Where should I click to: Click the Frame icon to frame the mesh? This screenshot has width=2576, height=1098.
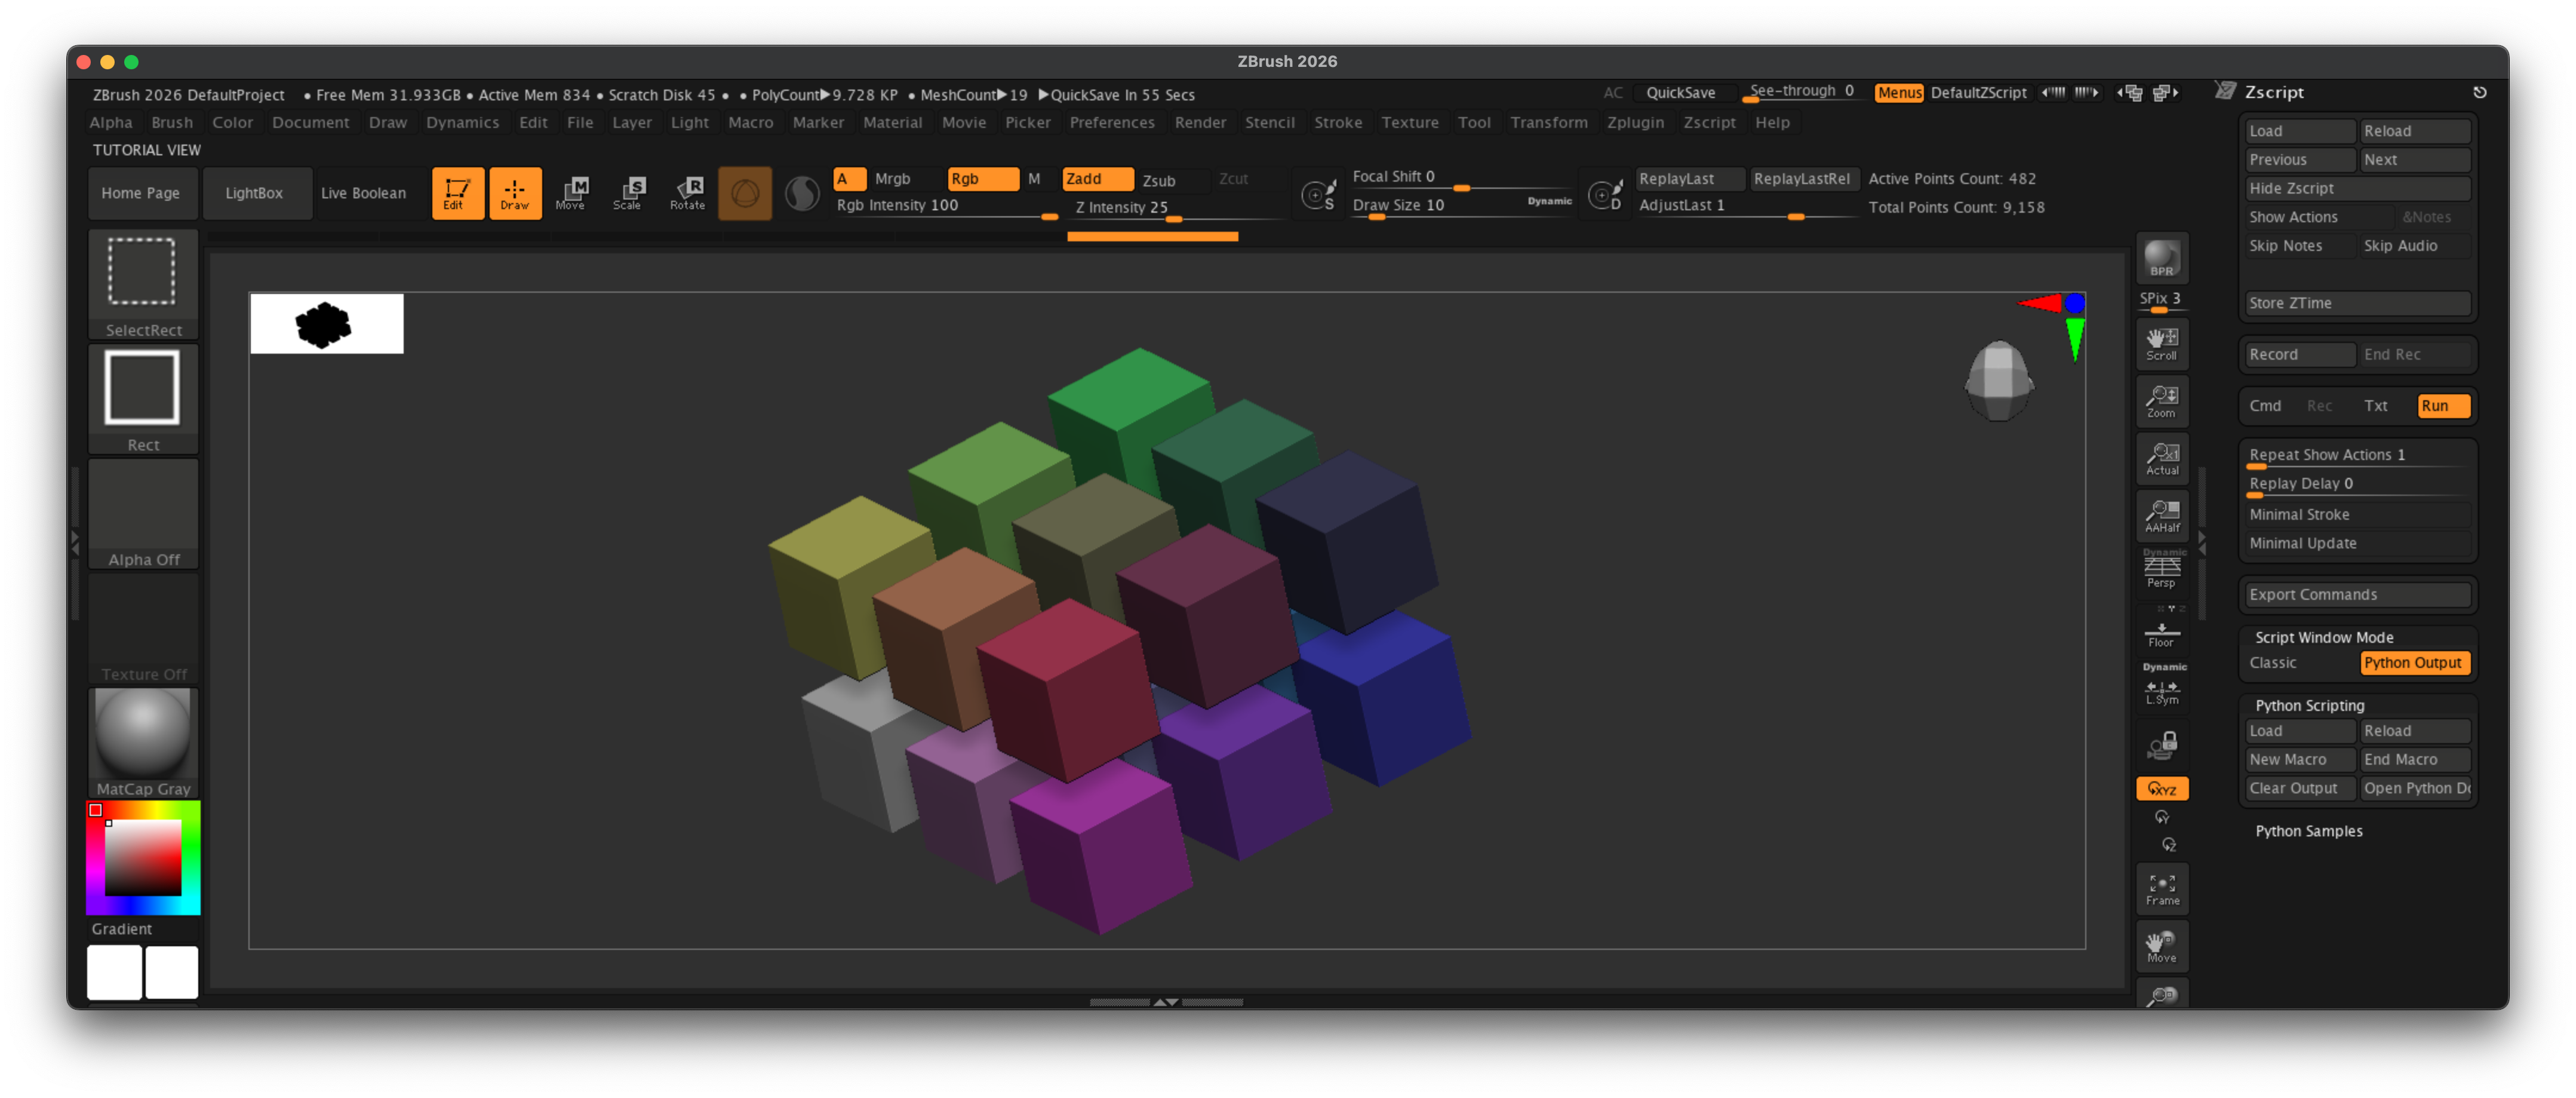coord(2162,888)
